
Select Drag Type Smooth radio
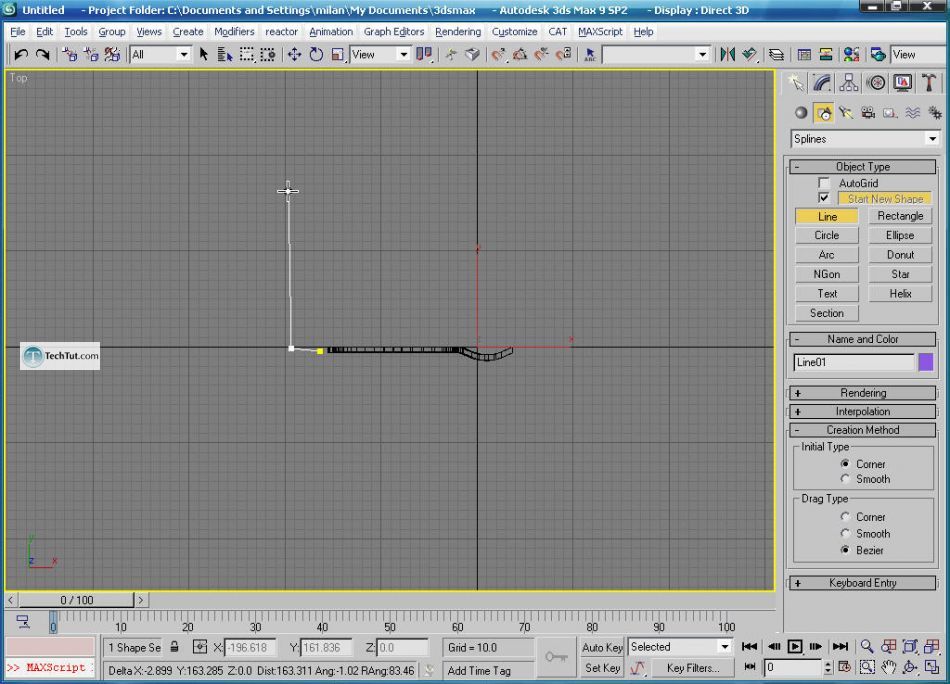click(845, 533)
